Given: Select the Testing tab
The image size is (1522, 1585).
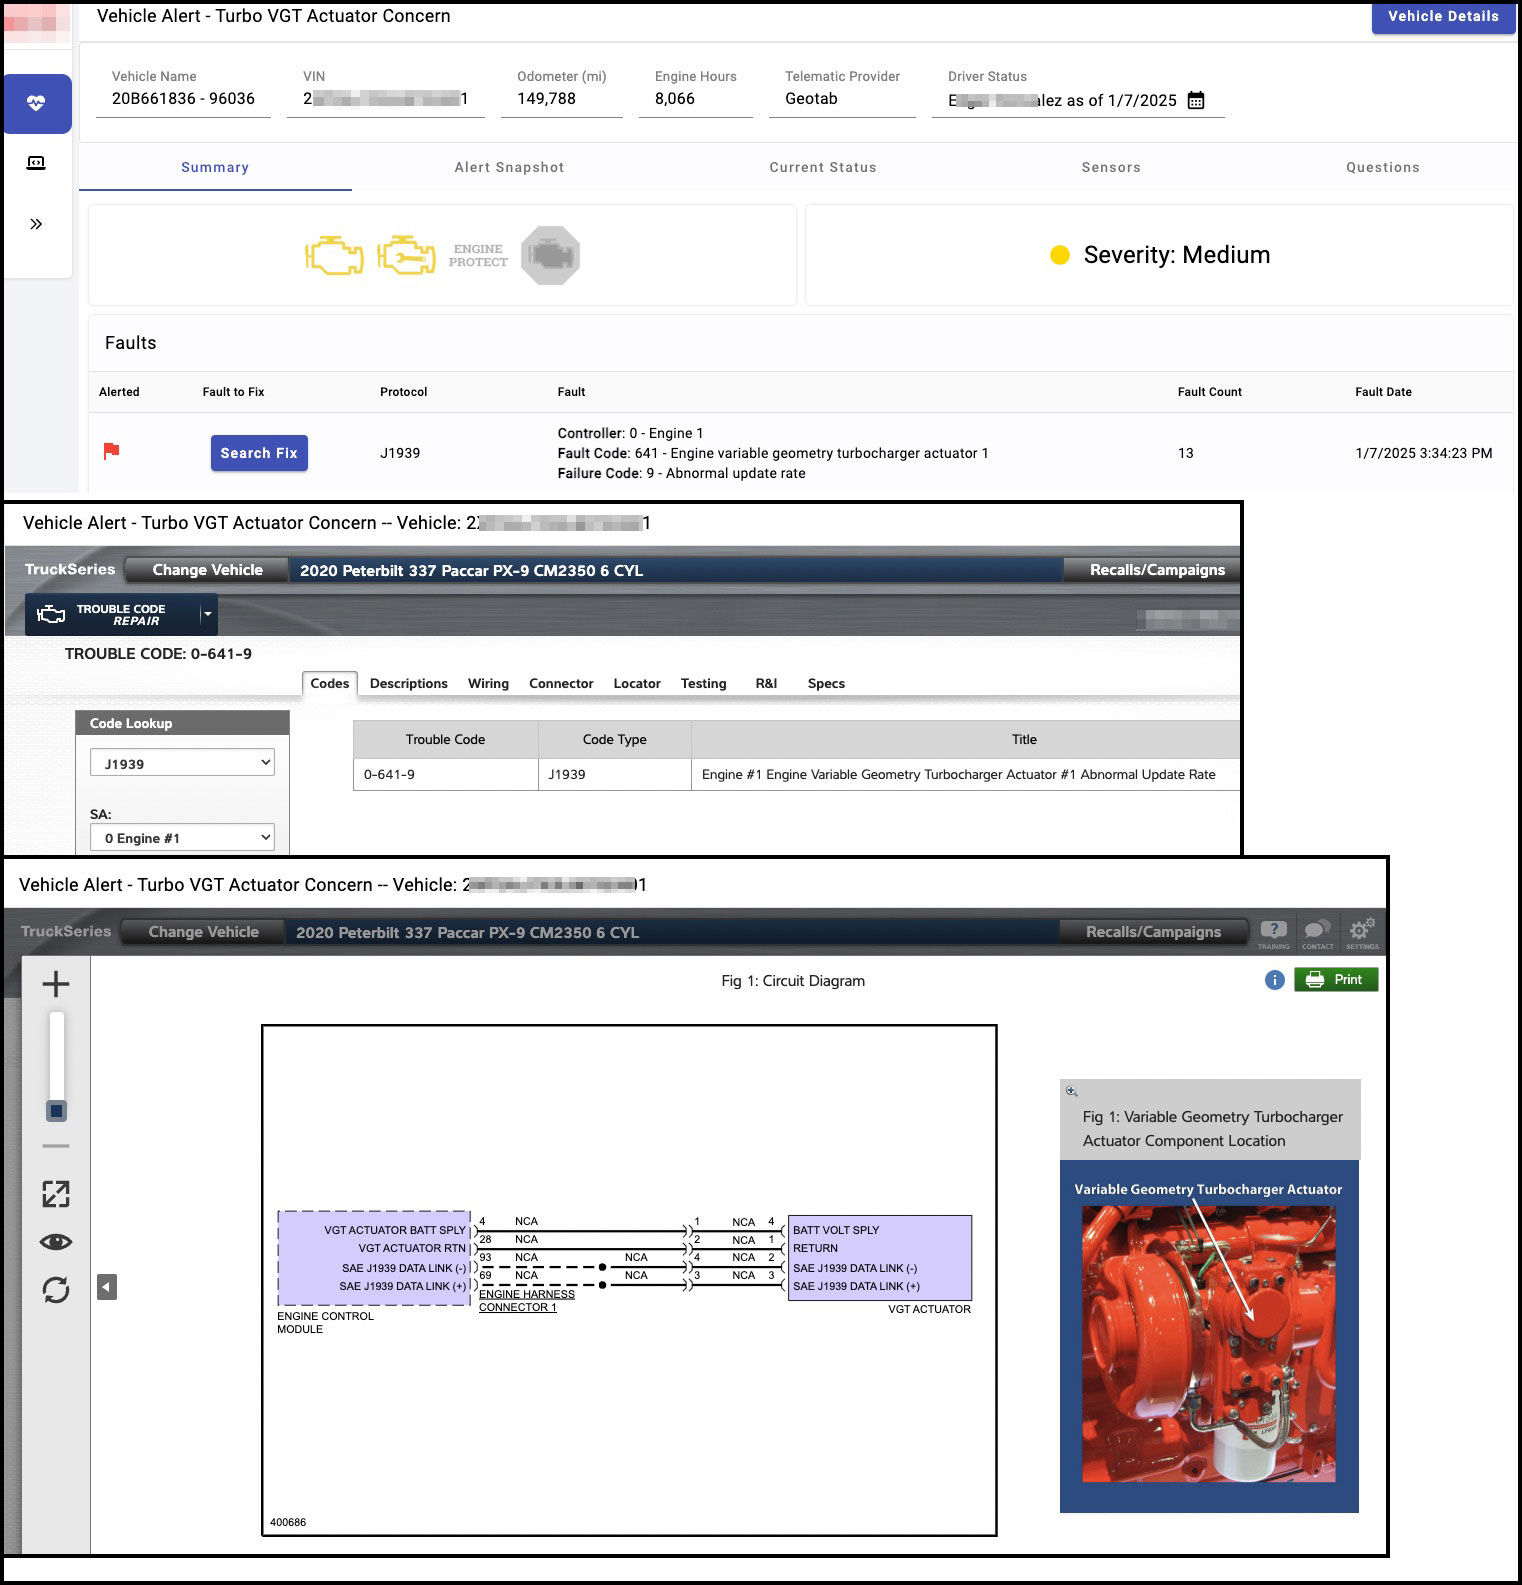Looking at the screenshot, I should [x=704, y=684].
